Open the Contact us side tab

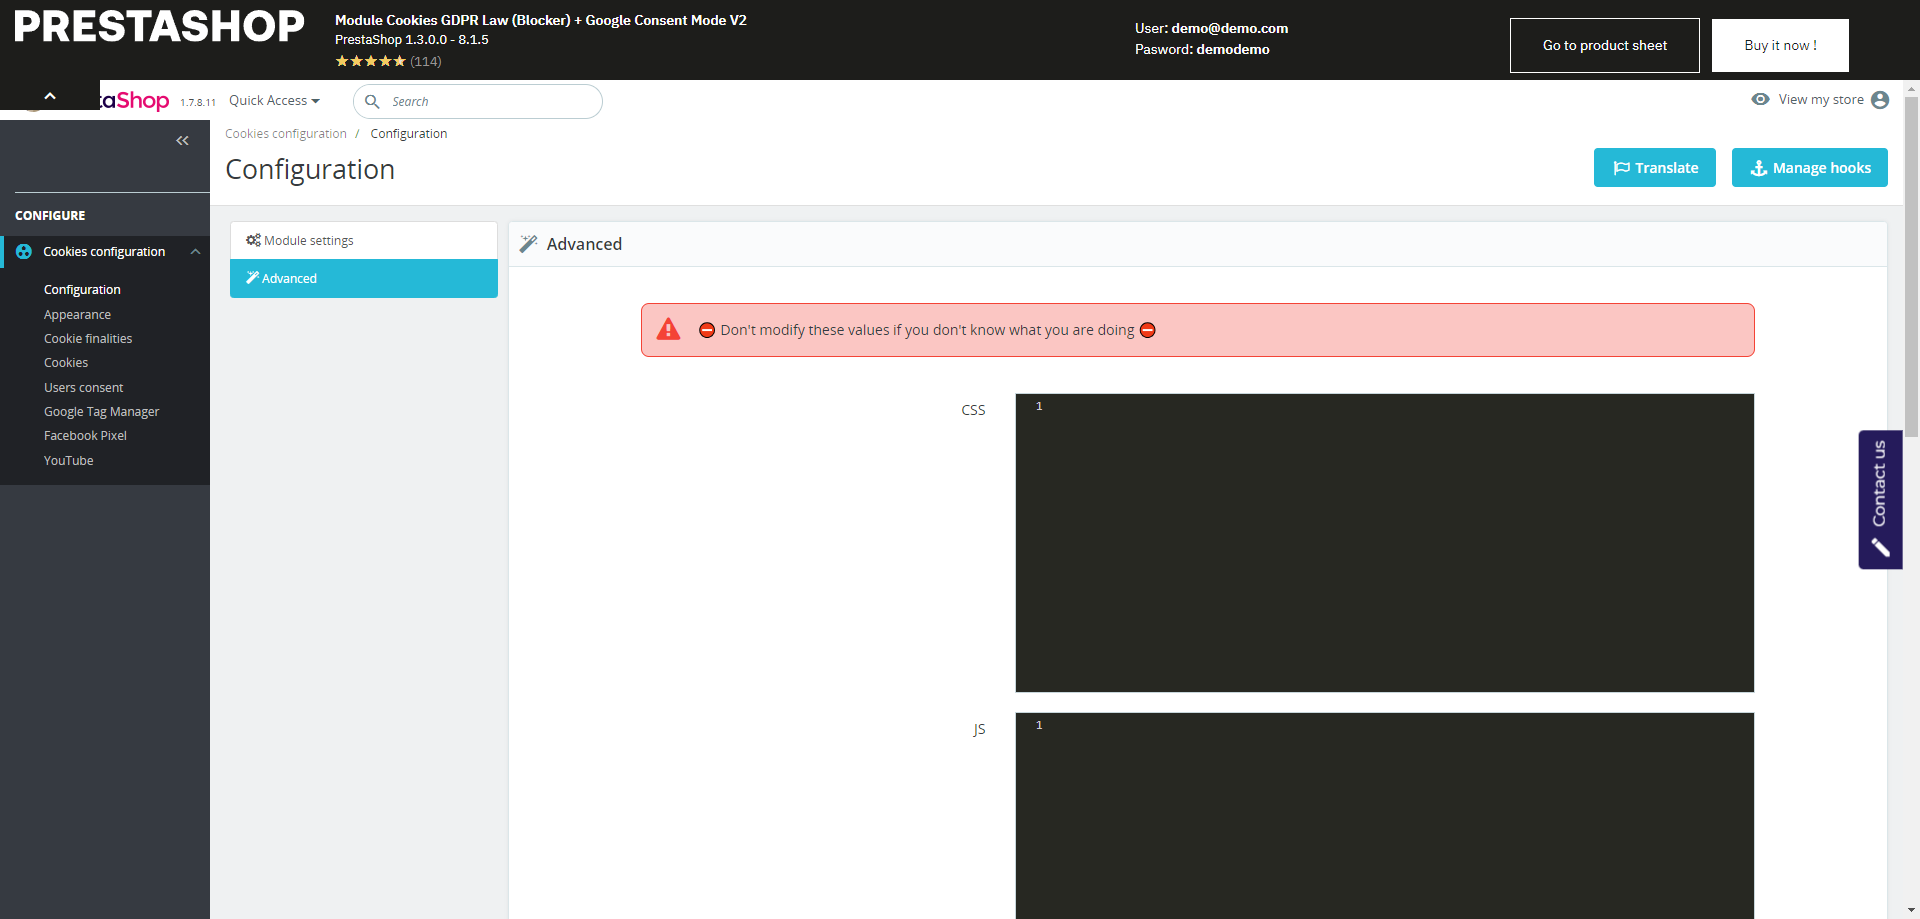point(1880,500)
